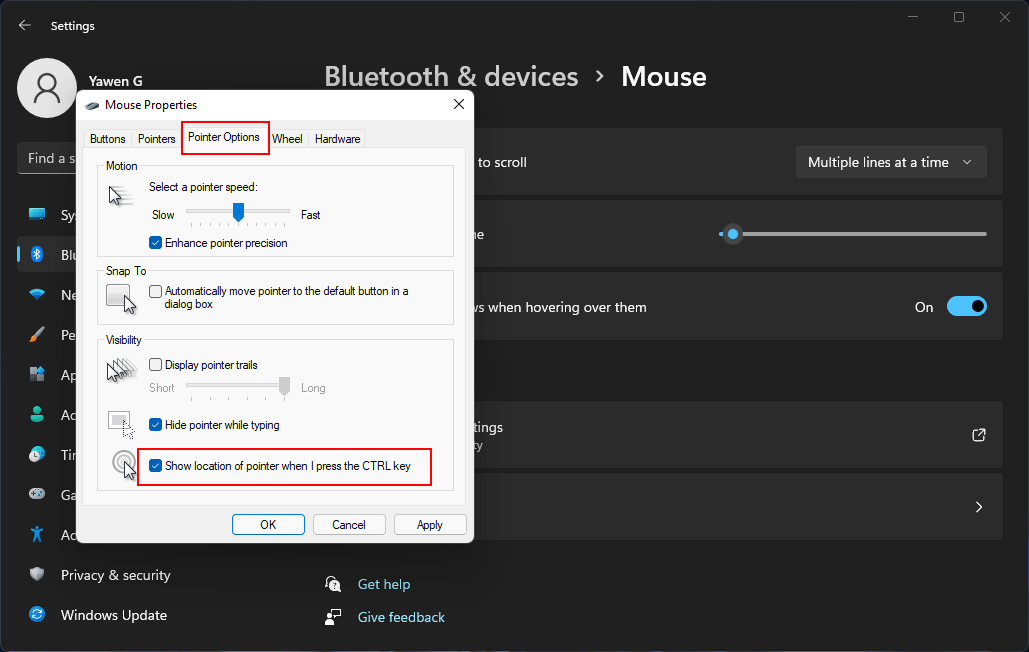This screenshot has height=652, width=1029.
Task: Click the pointer speed slider thumb
Action: (238, 212)
